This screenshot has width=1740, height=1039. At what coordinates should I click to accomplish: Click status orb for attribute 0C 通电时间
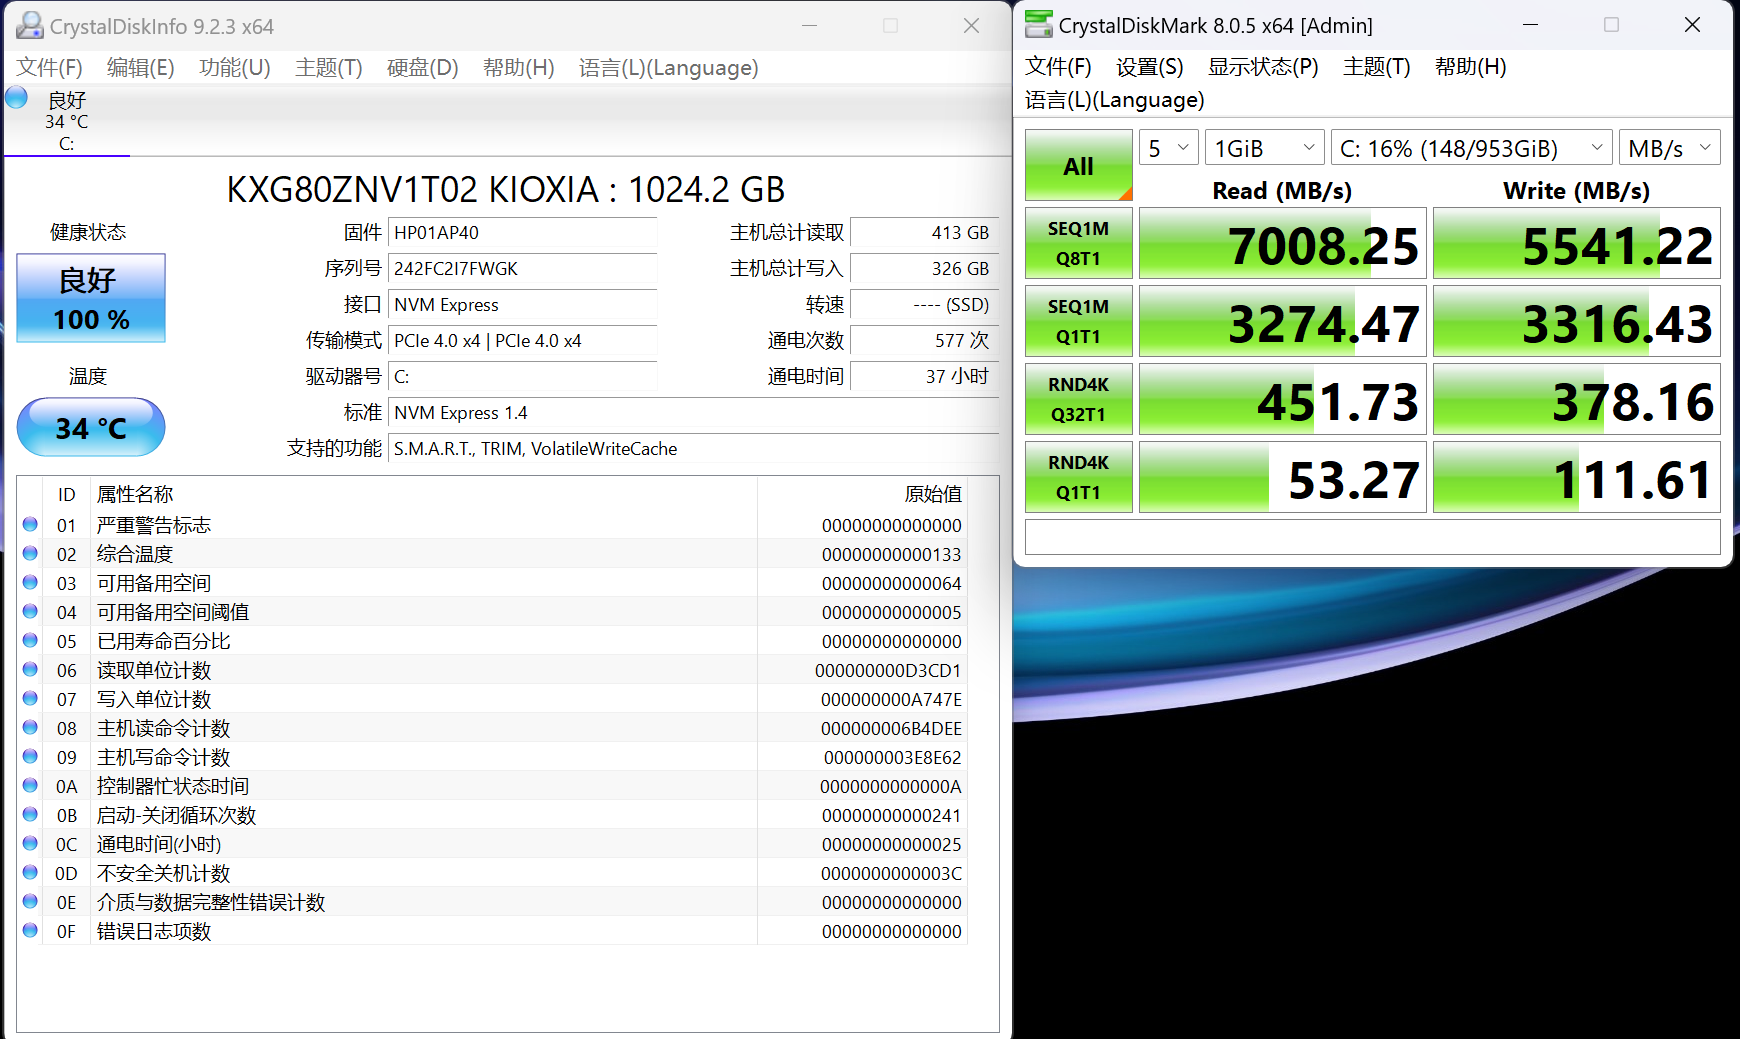click(x=30, y=843)
